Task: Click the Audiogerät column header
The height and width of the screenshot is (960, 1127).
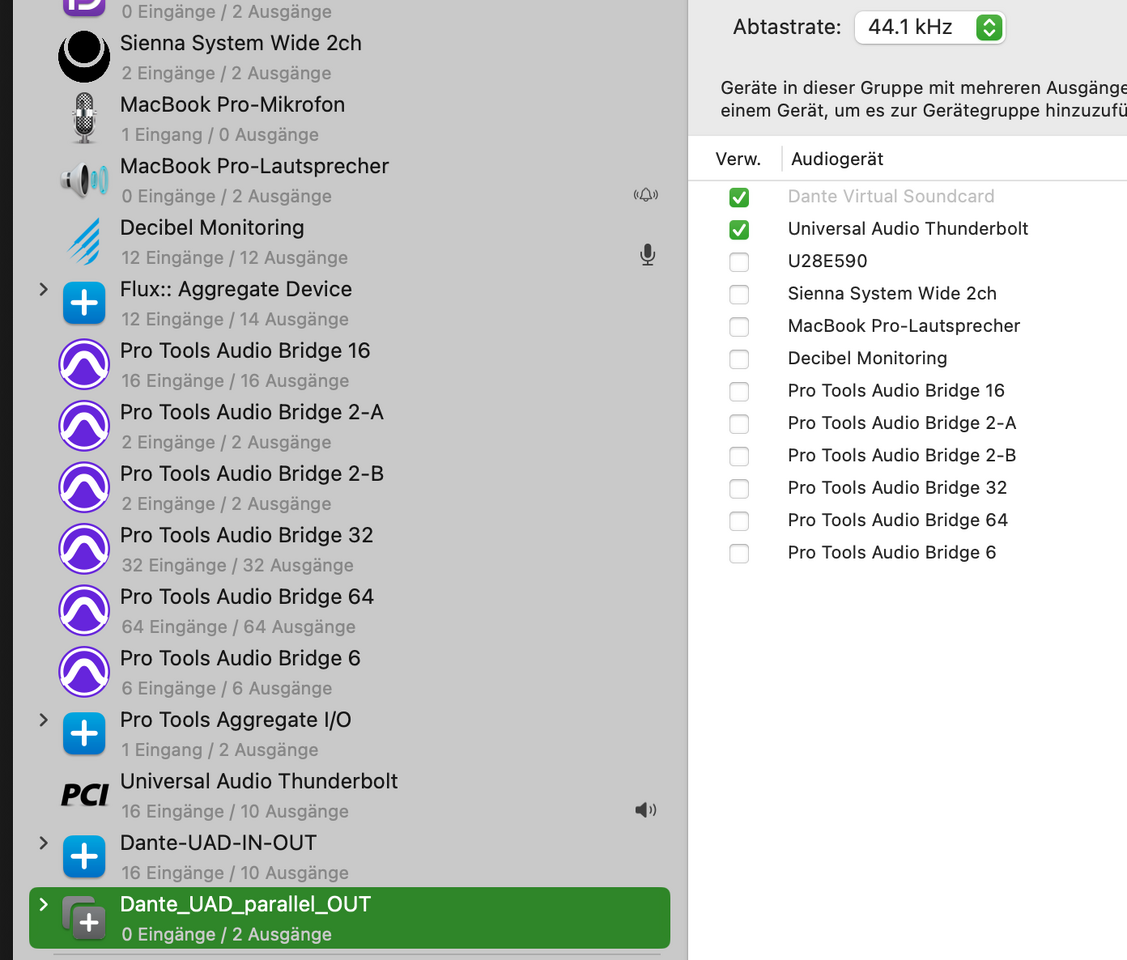Action: [837, 159]
